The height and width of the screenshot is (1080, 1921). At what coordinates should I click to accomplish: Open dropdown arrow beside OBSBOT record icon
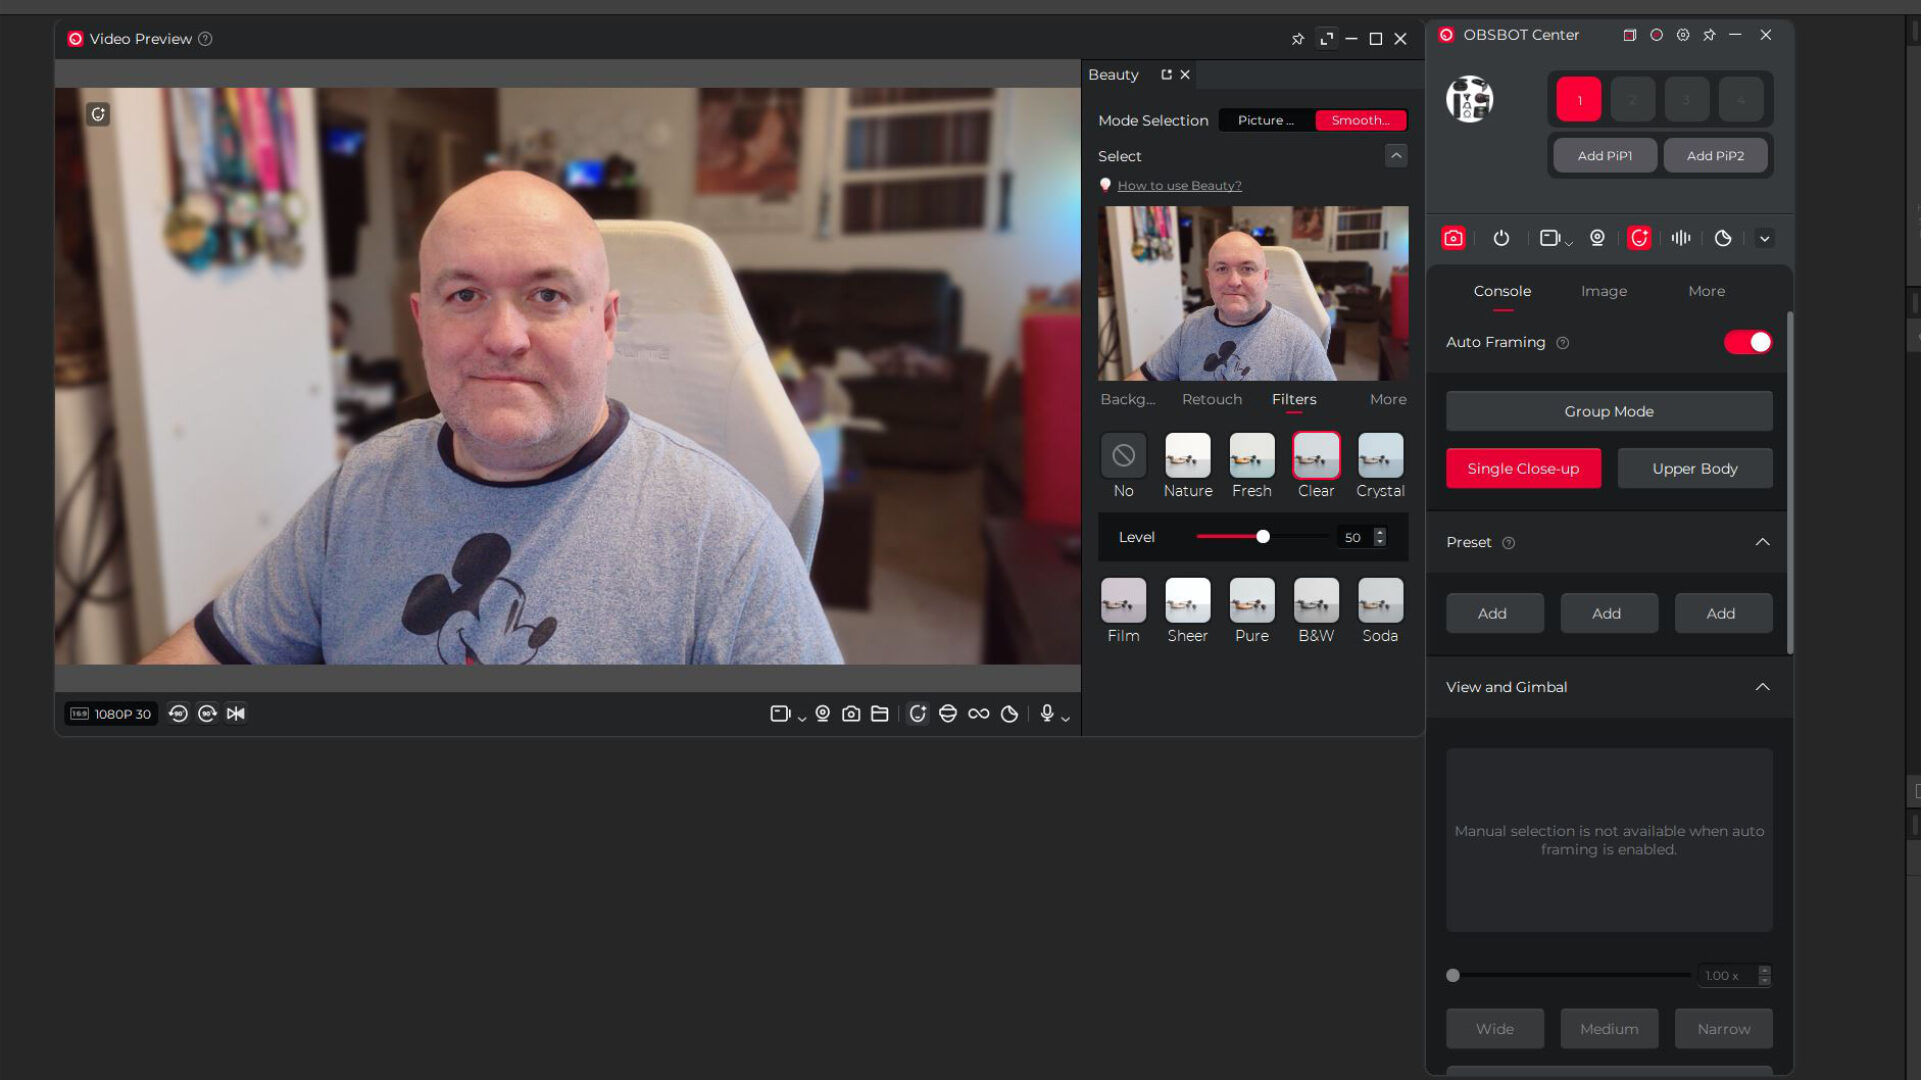click(1569, 244)
